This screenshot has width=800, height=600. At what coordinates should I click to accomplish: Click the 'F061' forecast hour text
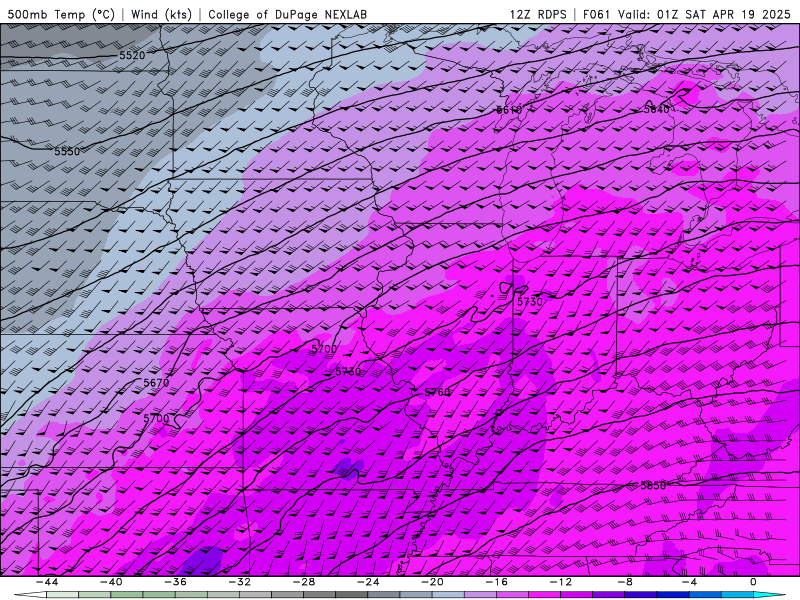[x=596, y=14]
